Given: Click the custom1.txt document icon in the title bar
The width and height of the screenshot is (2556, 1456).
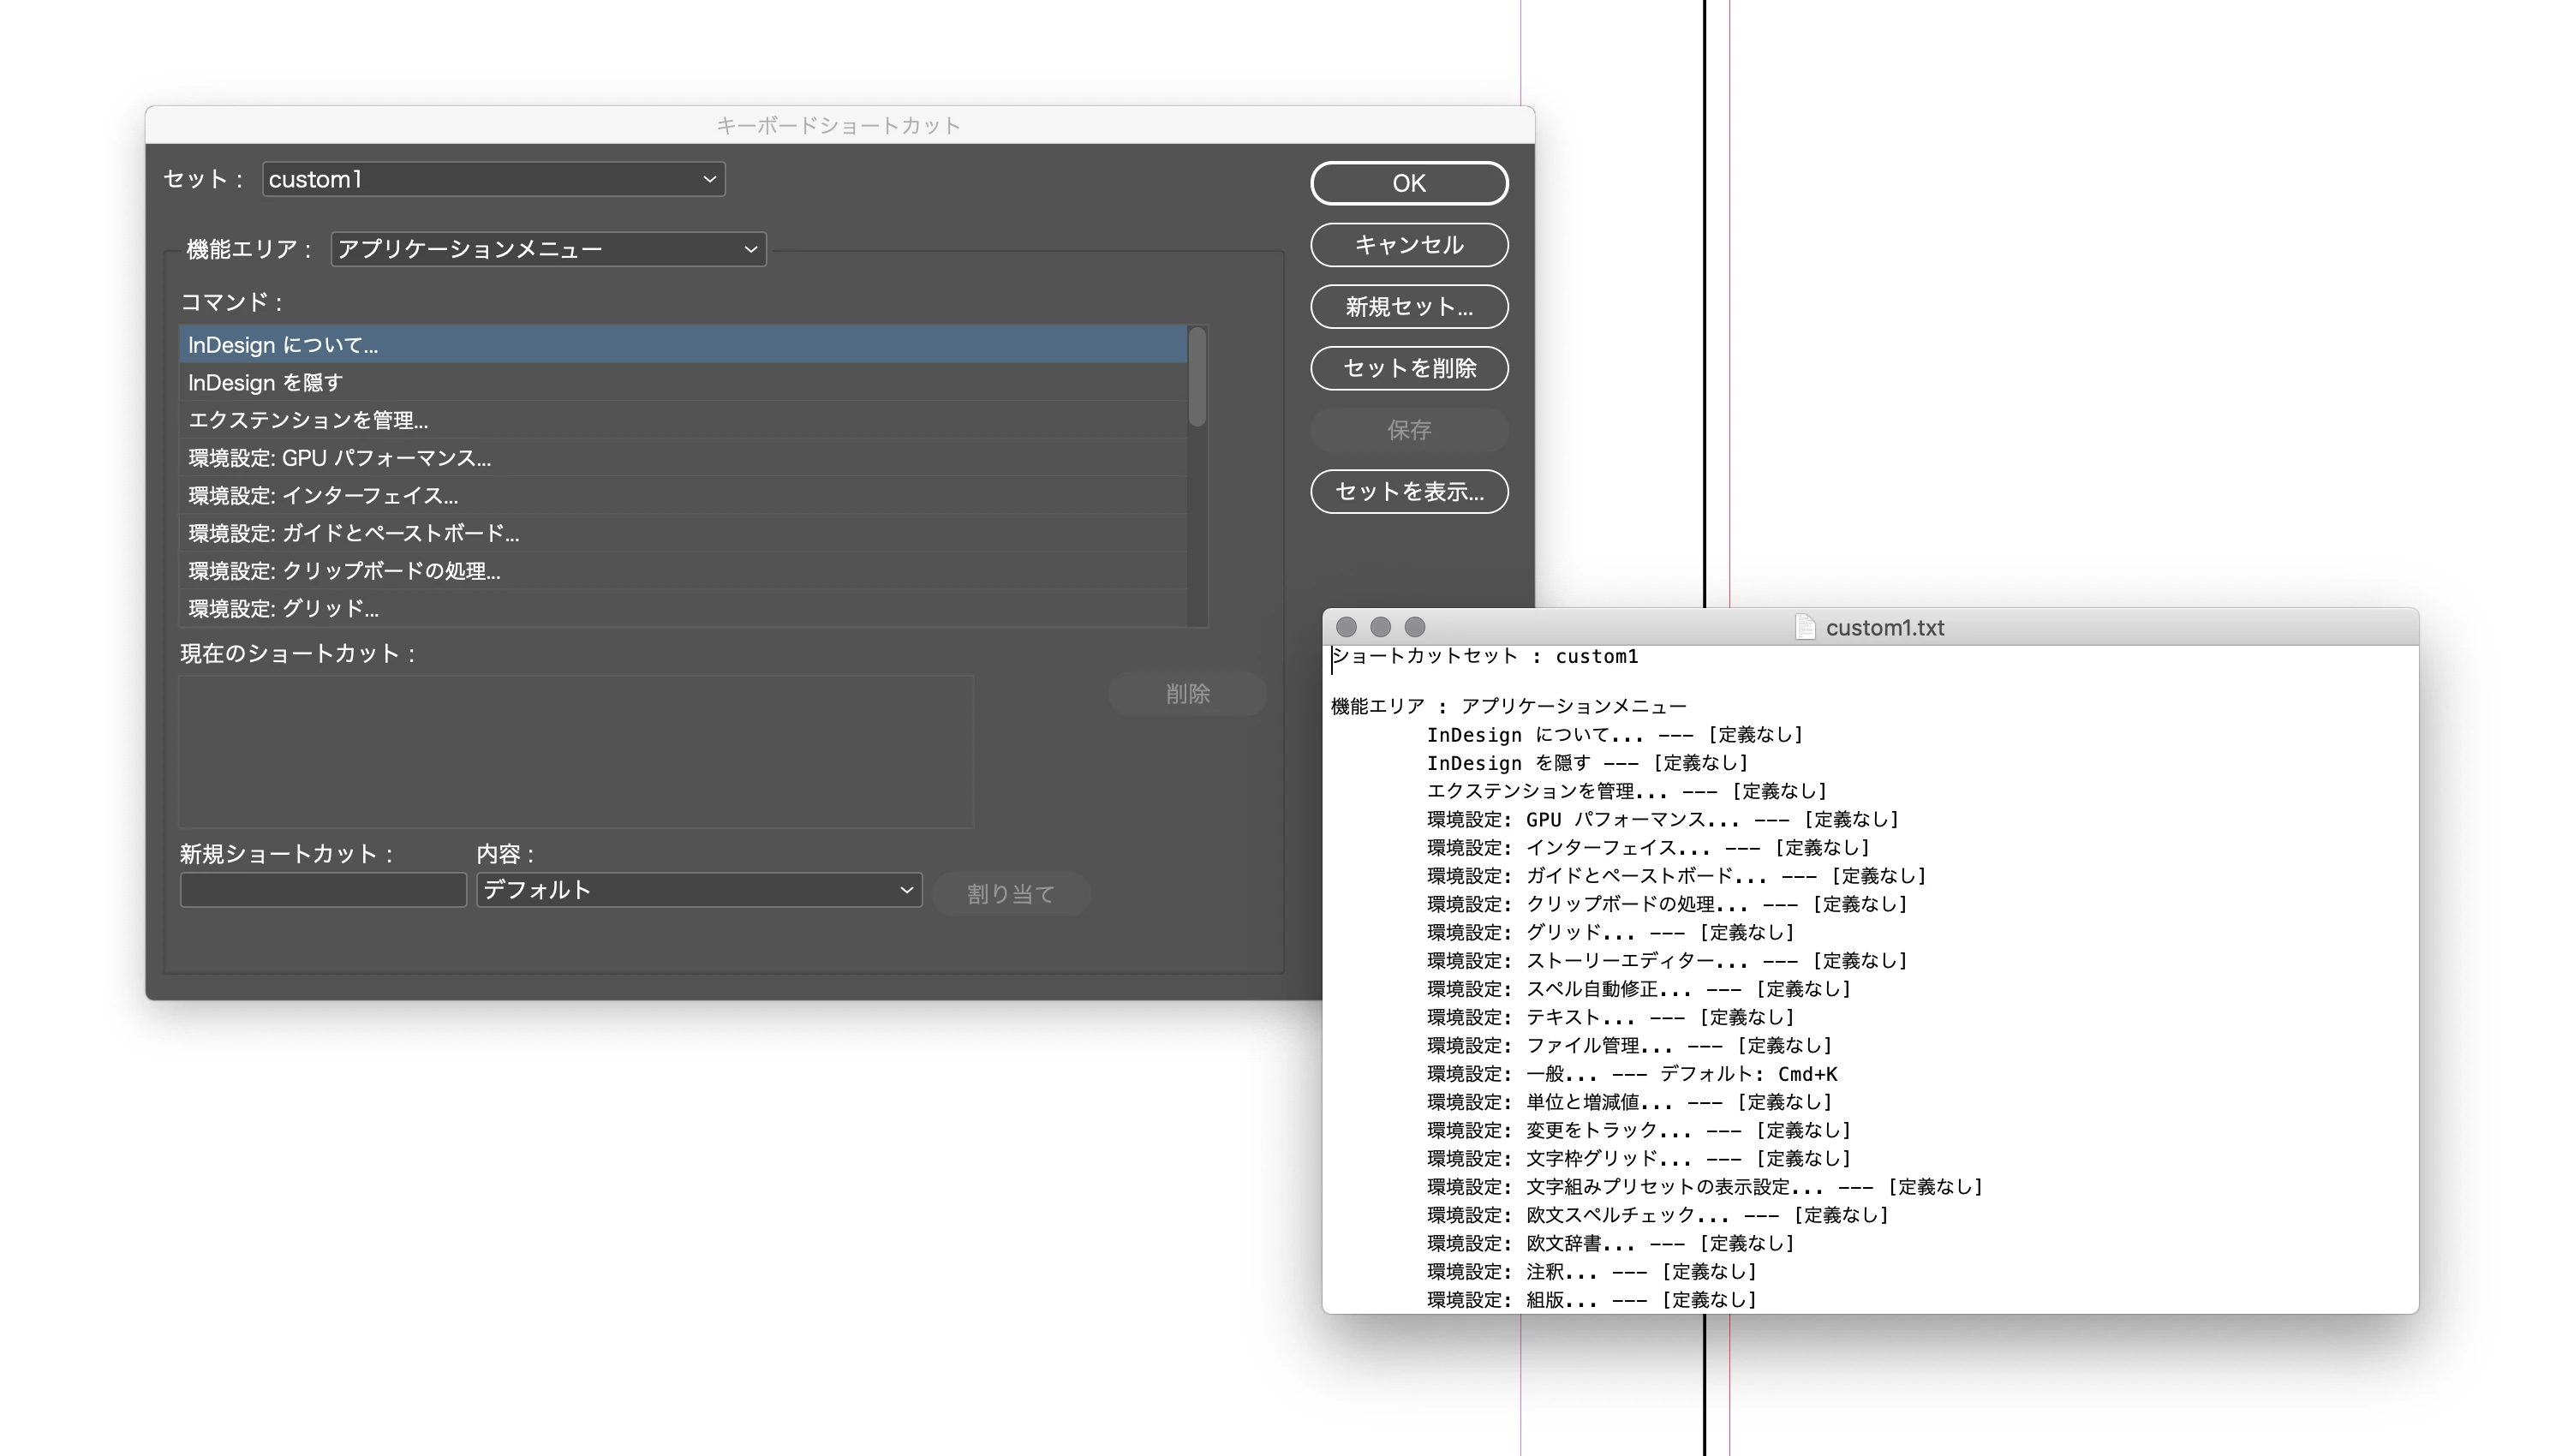Looking at the screenshot, I should pyautogui.click(x=1804, y=627).
